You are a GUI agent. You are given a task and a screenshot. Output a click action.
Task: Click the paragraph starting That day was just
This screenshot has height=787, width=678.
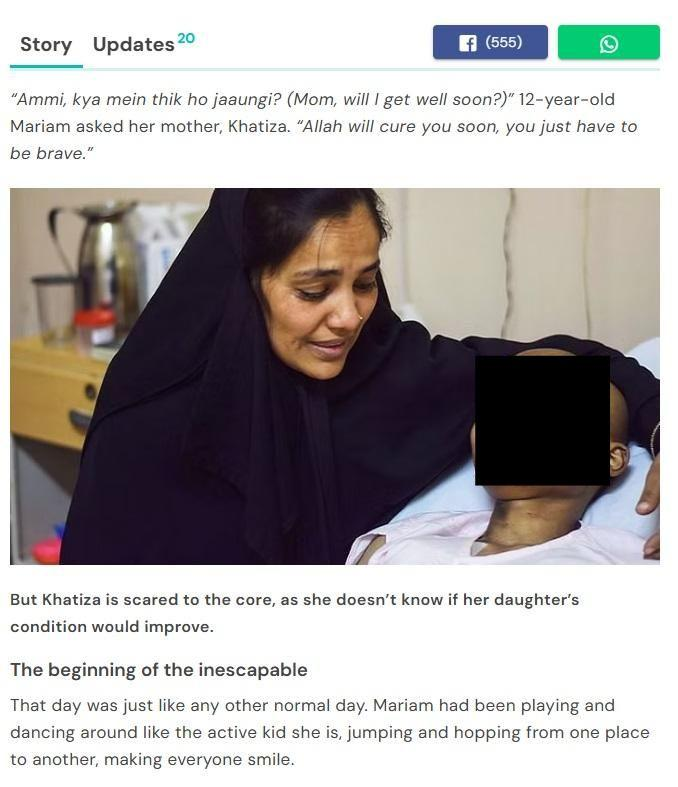[x=330, y=732]
